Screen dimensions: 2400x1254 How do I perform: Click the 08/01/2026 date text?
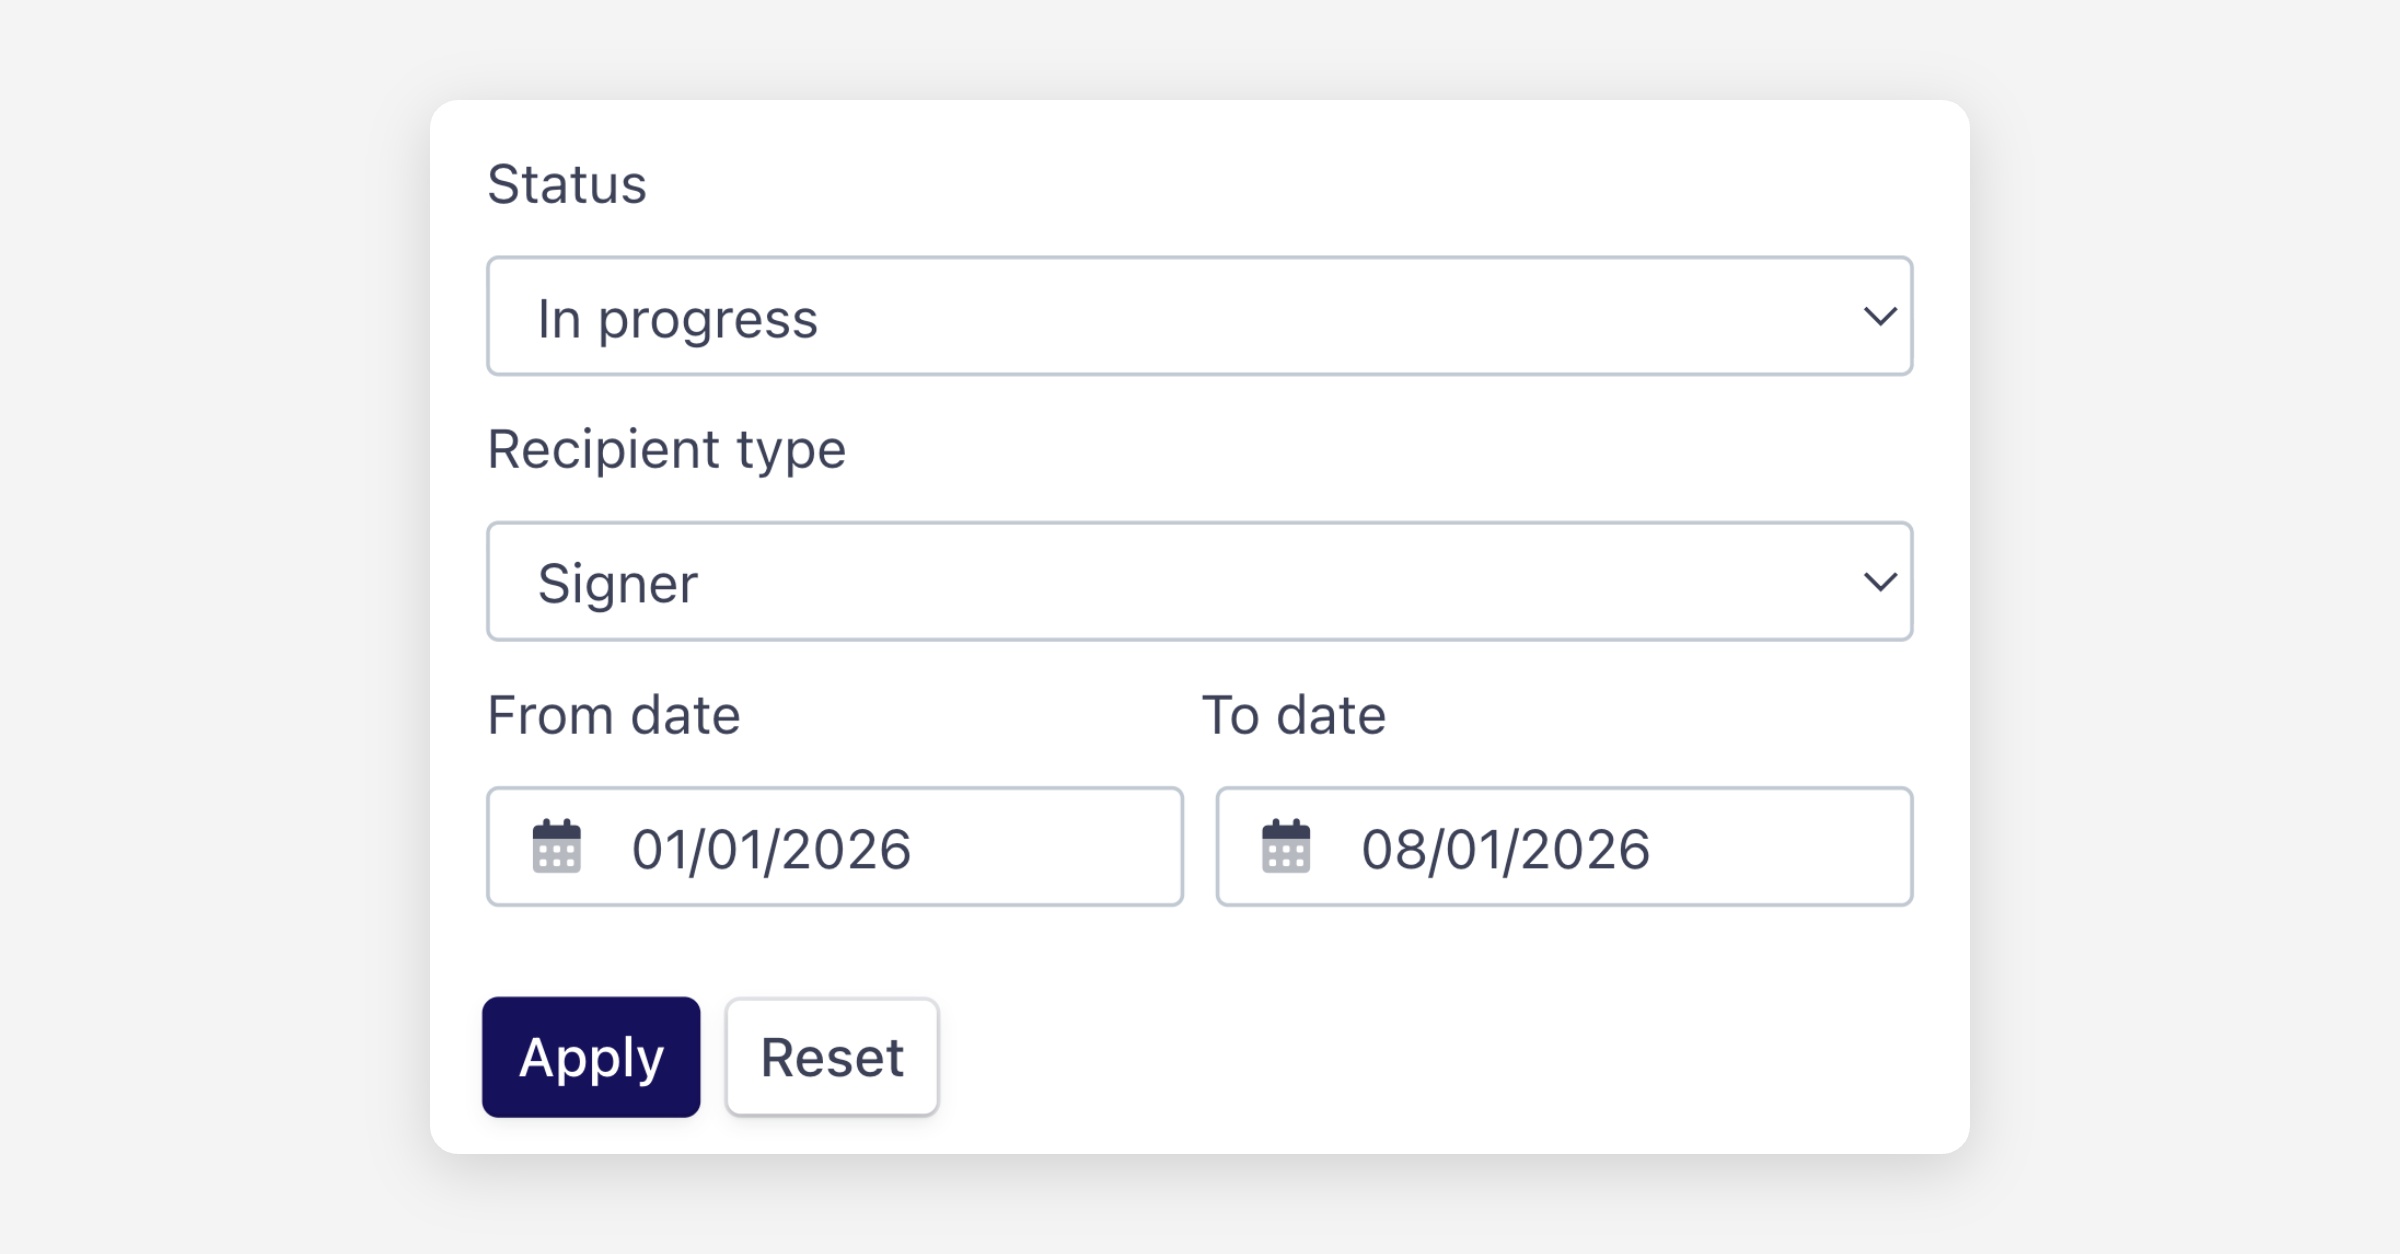(1505, 849)
